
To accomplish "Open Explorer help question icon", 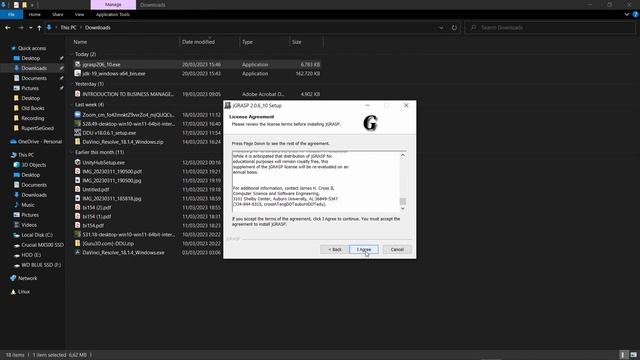I will 636,14.
